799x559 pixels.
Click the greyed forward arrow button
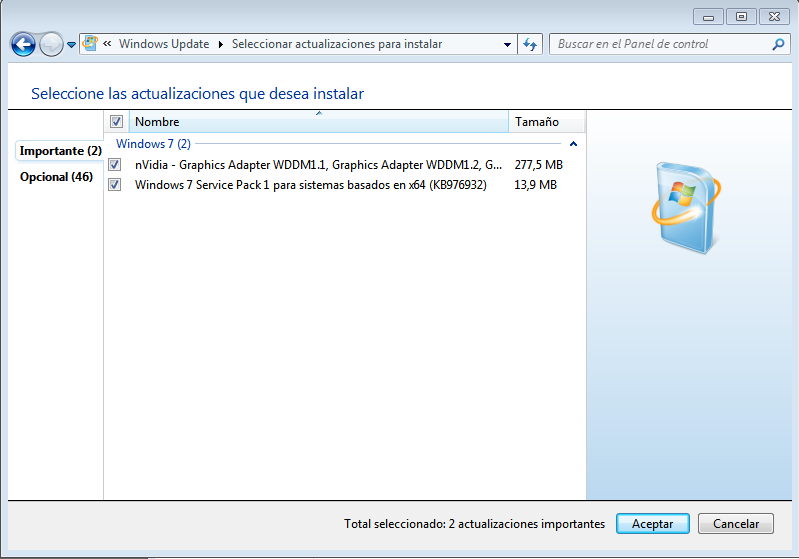(x=51, y=44)
